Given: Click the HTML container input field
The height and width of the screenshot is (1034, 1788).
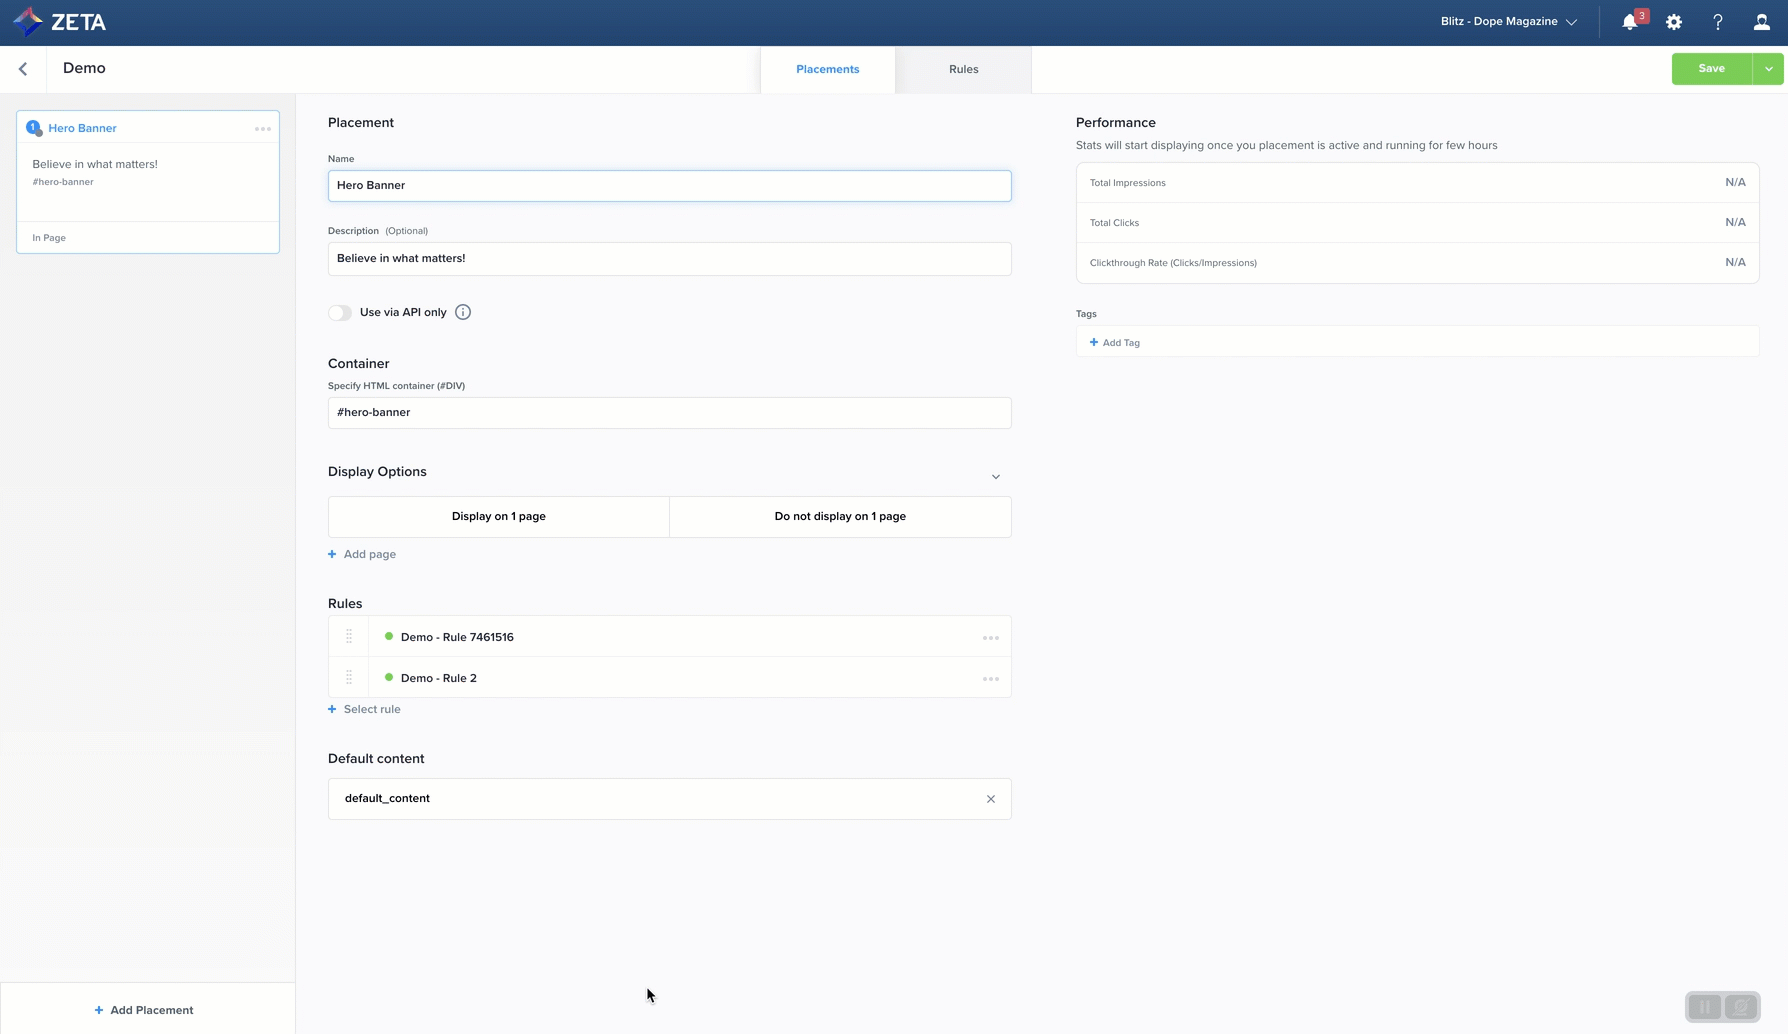Looking at the screenshot, I should [669, 413].
